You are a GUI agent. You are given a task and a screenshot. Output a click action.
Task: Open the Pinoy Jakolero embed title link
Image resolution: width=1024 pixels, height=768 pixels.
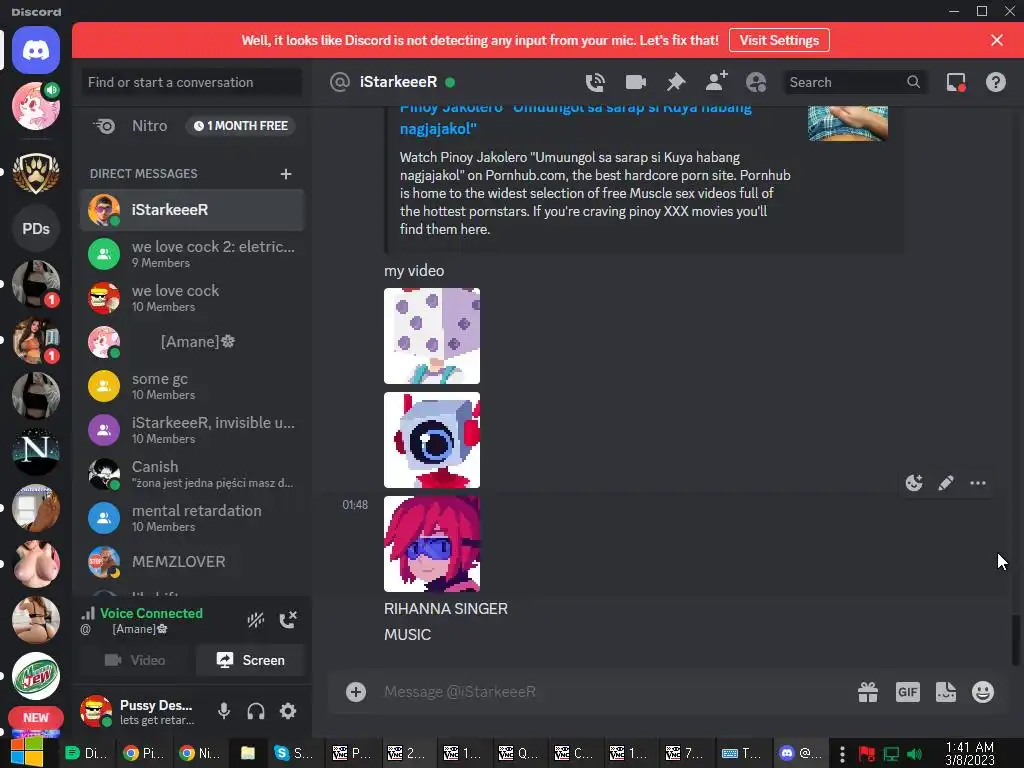tap(575, 118)
